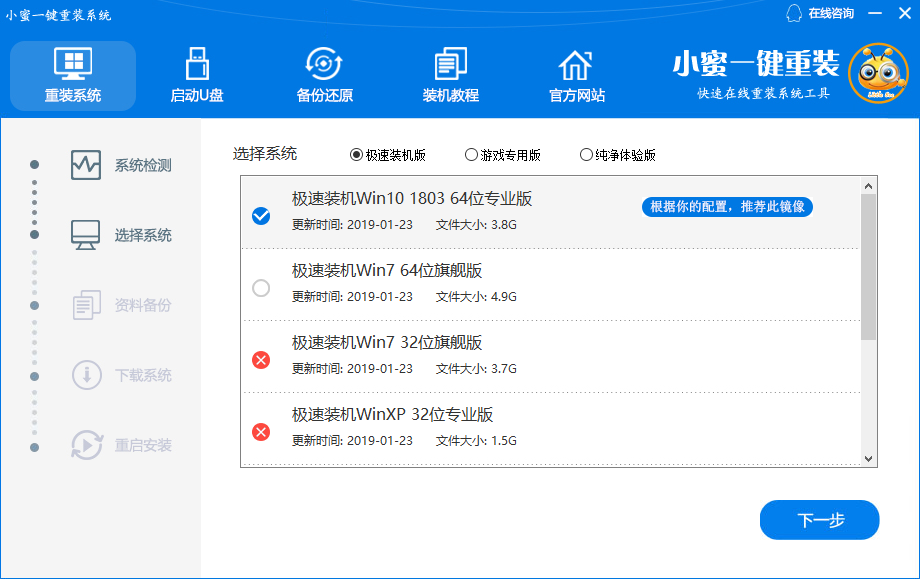This screenshot has height=579, width=920.
Task: Click the 下载系统 download step icon
Action: (x=82, y=375)
